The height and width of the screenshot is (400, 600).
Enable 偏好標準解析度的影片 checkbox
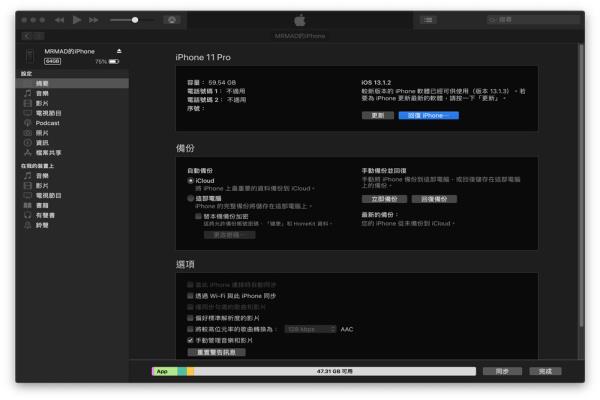pos(190,318)
